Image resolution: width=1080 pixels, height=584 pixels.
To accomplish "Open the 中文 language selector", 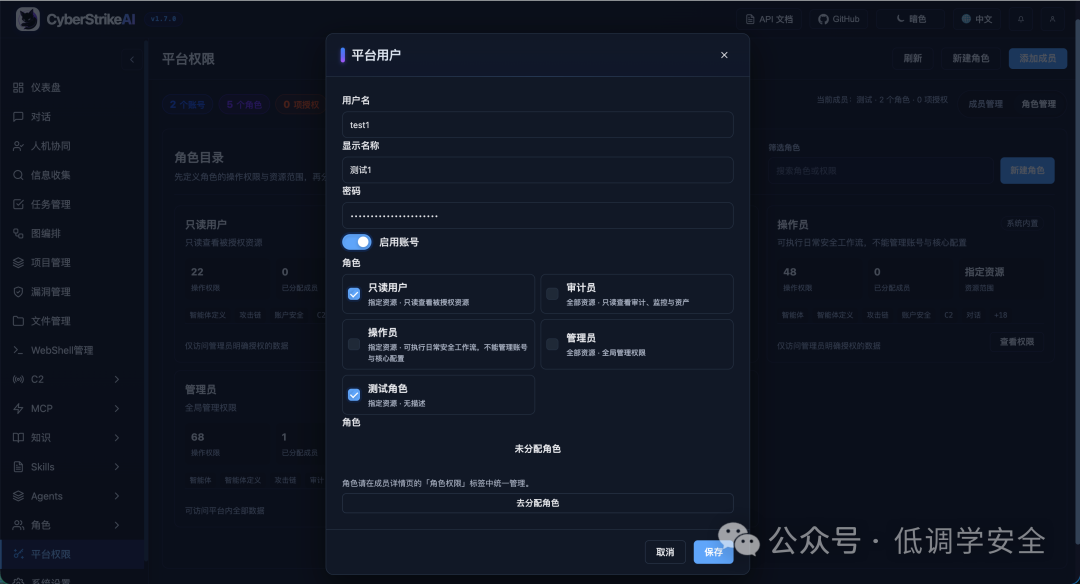I will click(977, 19).
